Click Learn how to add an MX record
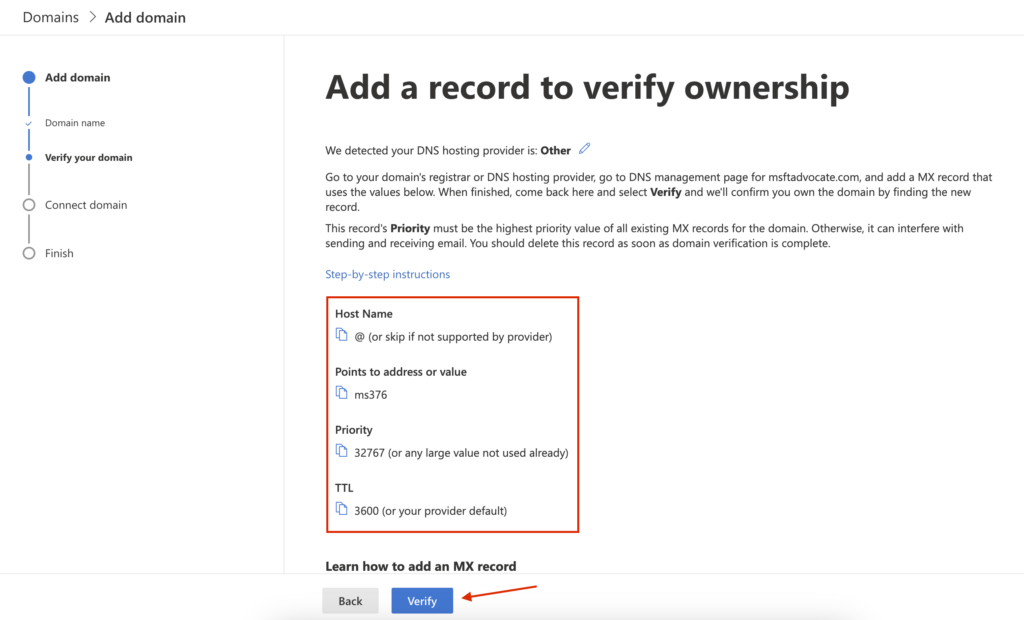Viewport: 1024px width, 620px height. [x=420, y=566]
